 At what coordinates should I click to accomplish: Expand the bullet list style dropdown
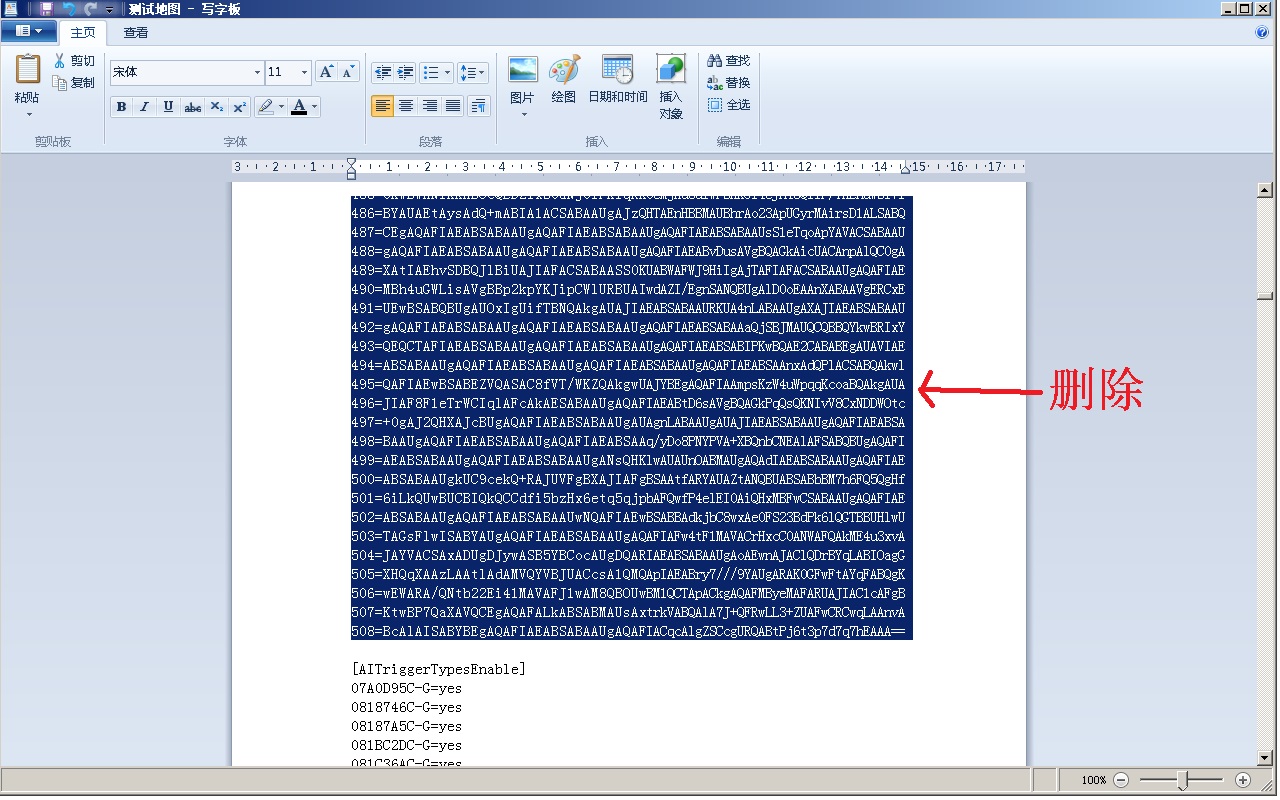point(447,72)
